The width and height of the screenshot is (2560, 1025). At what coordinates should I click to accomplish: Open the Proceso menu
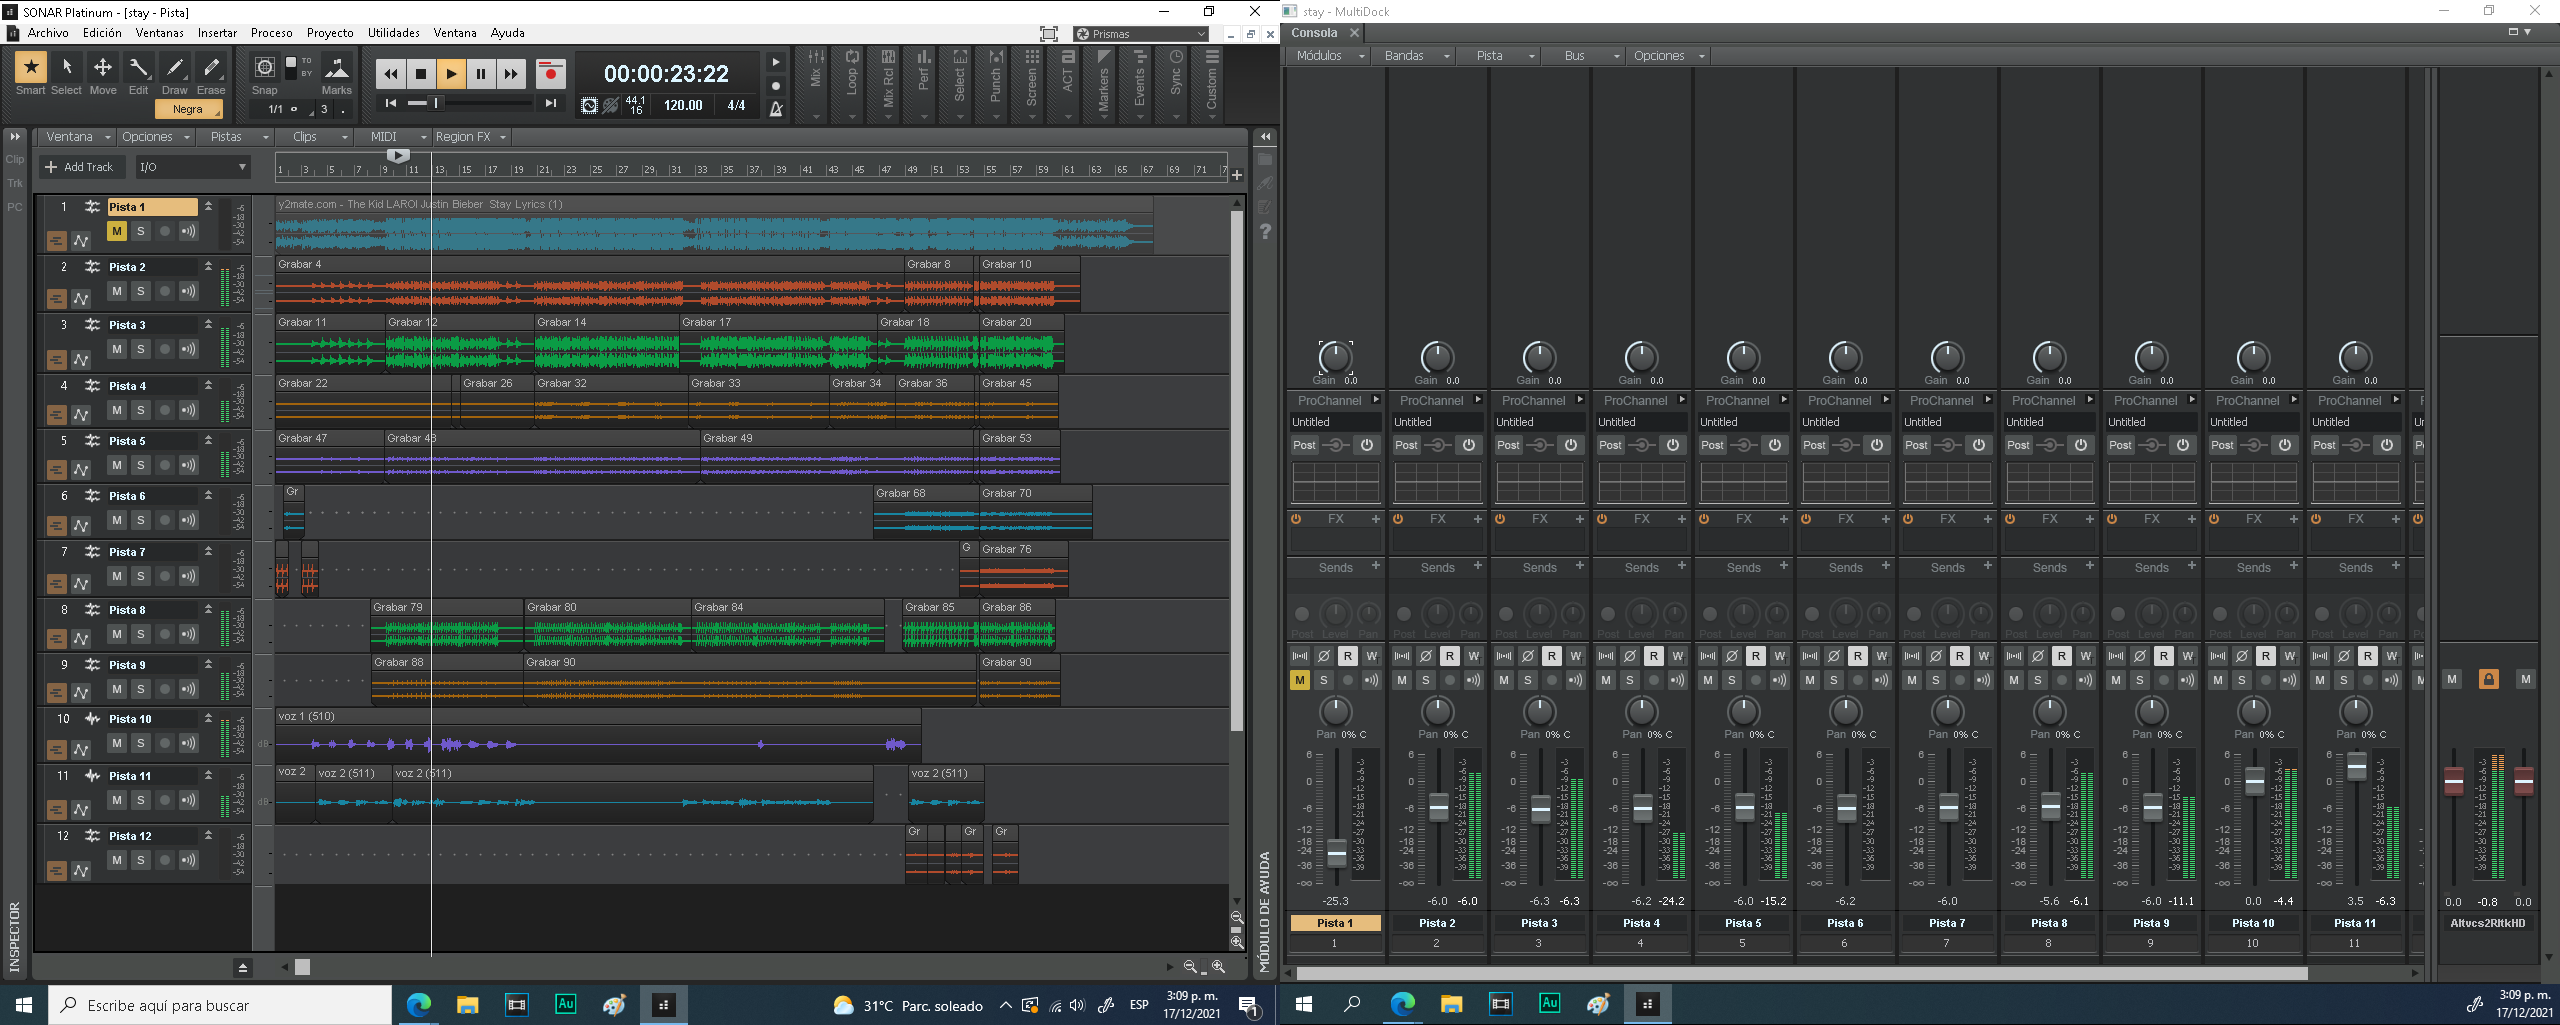(272, 33)
